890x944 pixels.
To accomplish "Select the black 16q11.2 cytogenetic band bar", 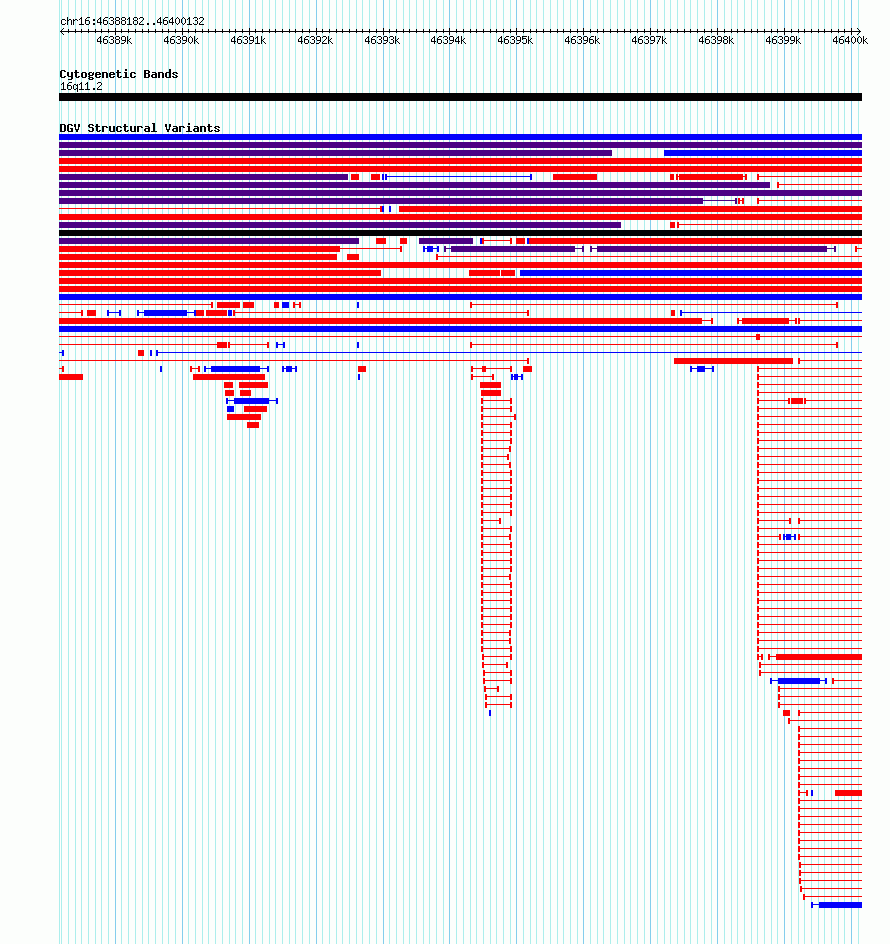I will pyautogui.click(x=460, y=97).
